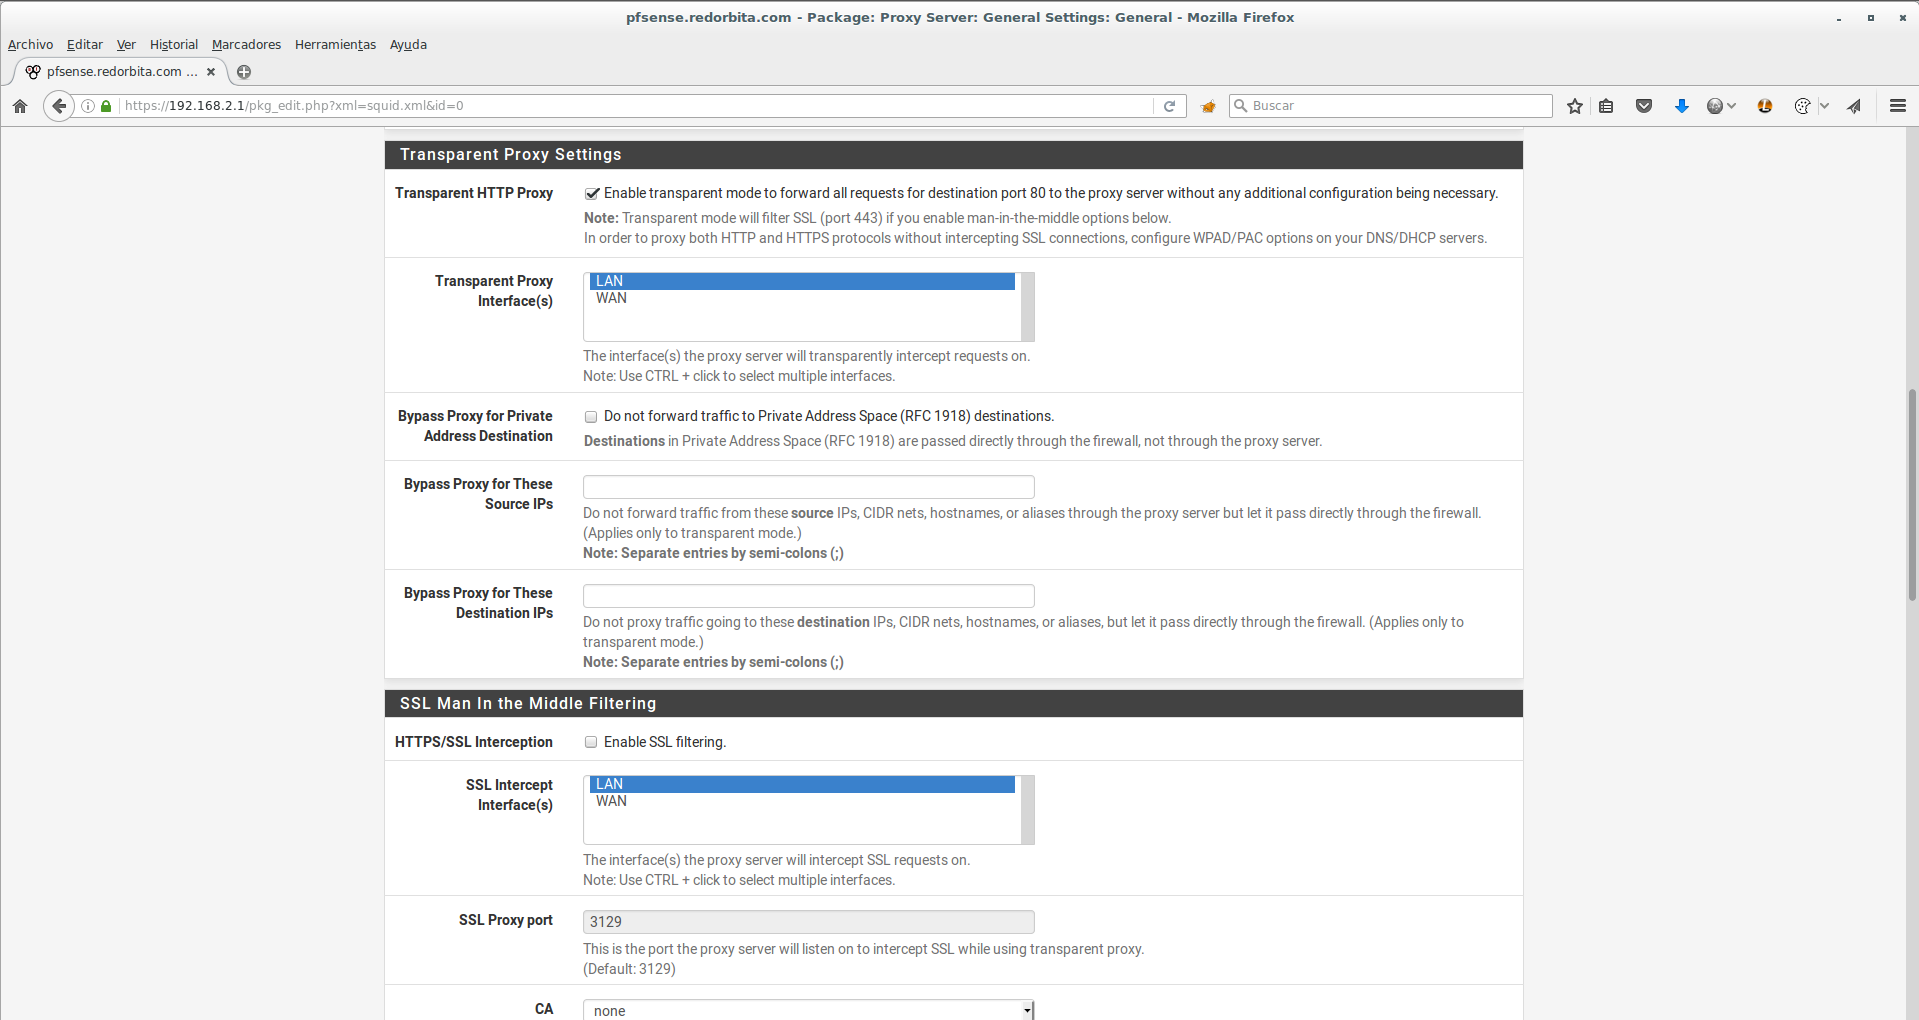The width and height of the screenshot is (1919, 1020).
Task: Open the Marcadores menu
Action: pos(246,45)
